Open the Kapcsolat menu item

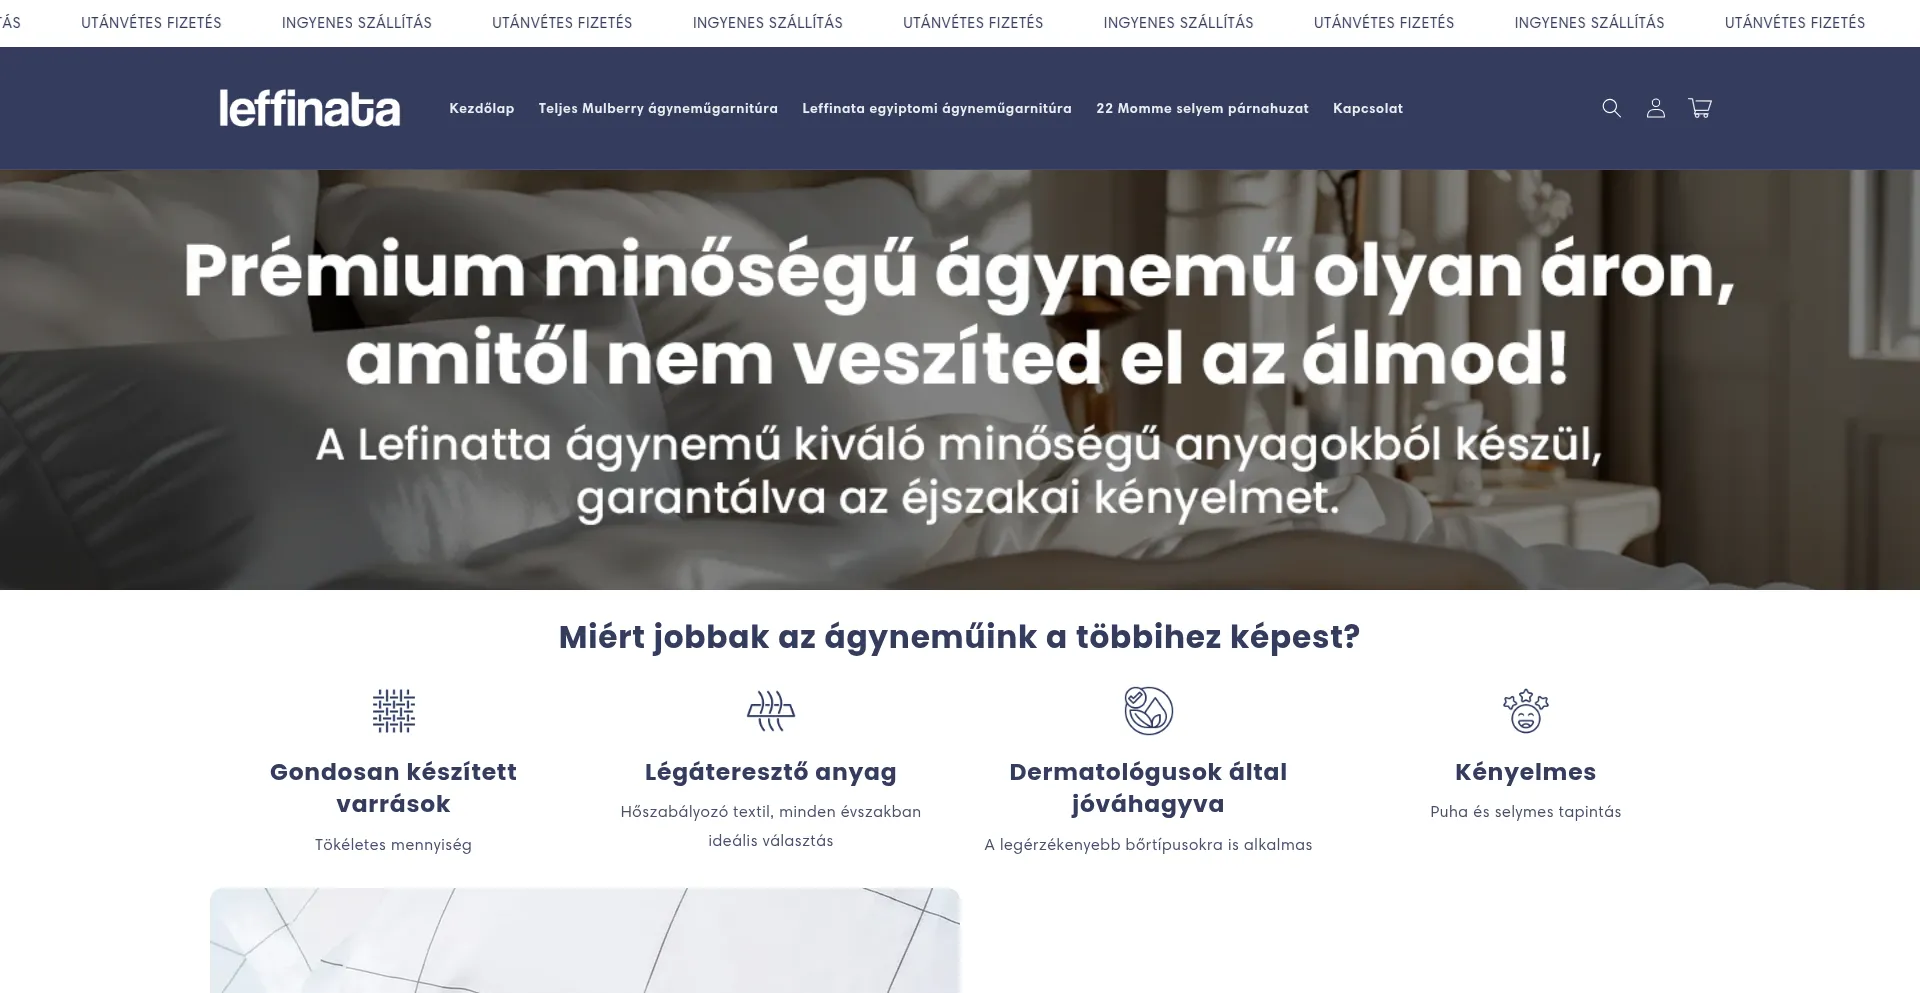(1368, 108)
